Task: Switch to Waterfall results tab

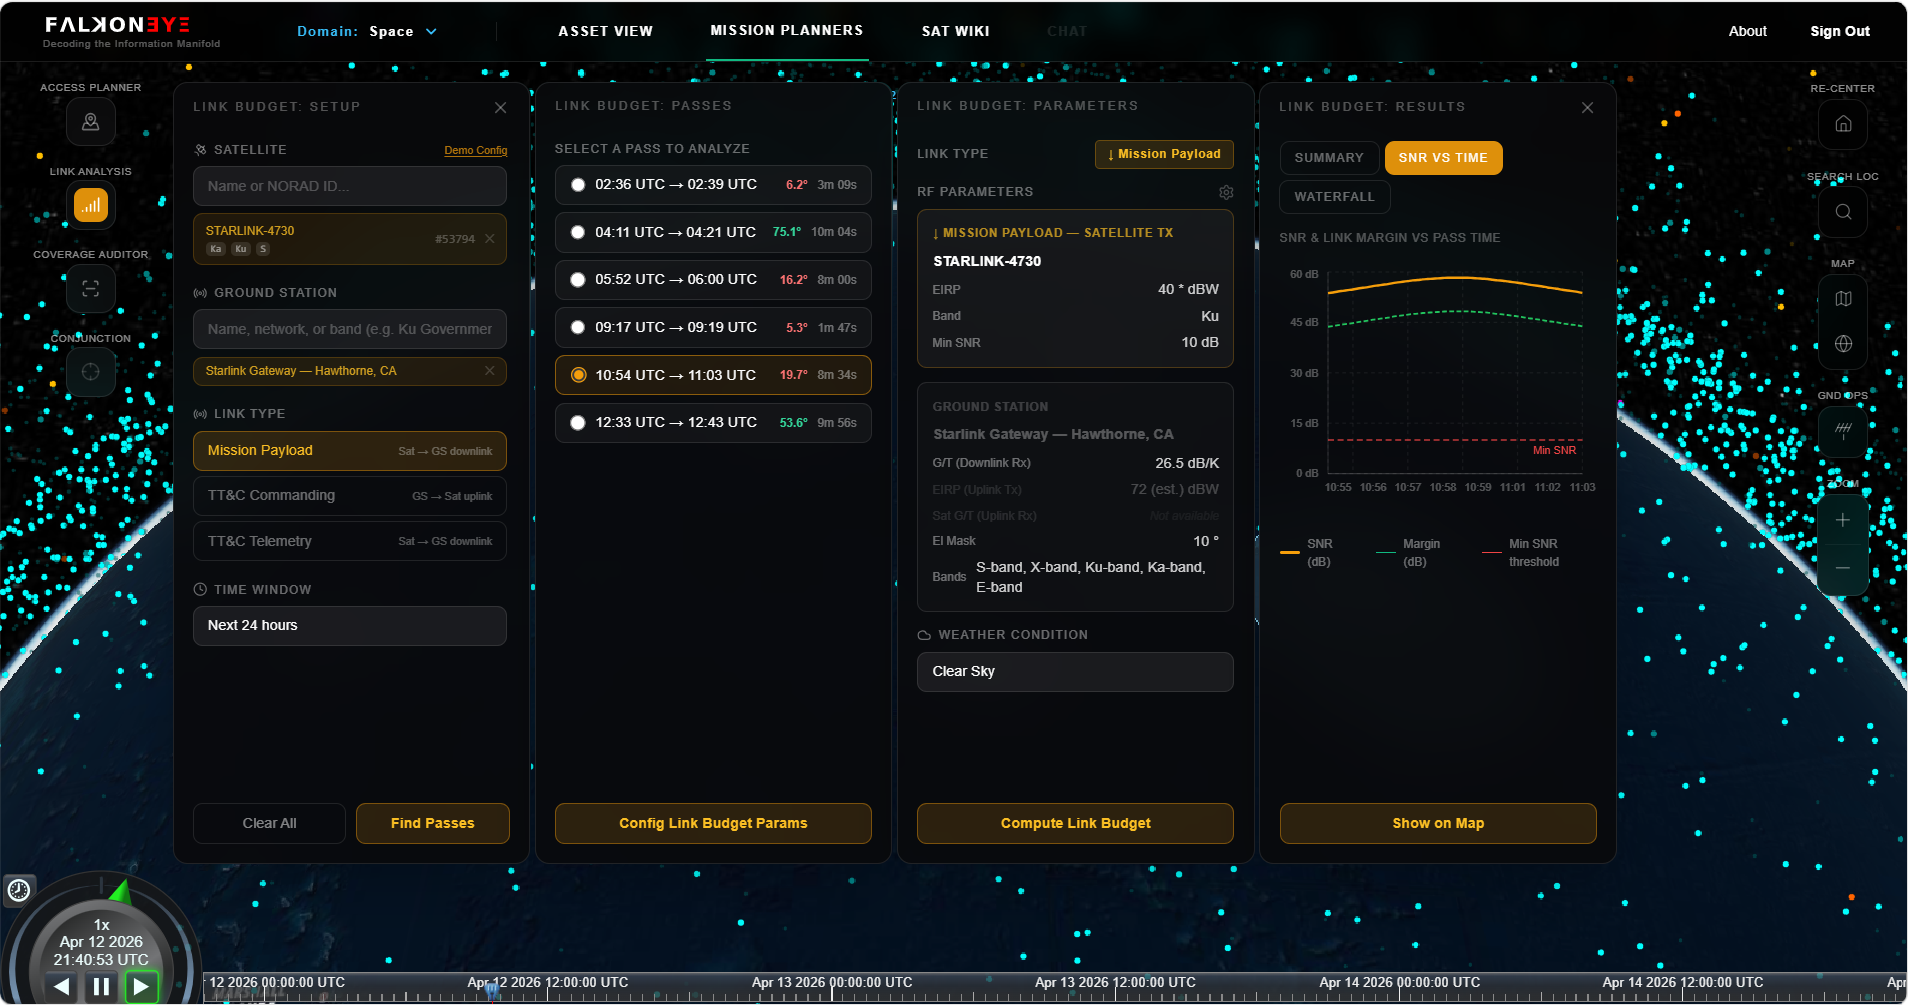Action: tap(1335, 197)
